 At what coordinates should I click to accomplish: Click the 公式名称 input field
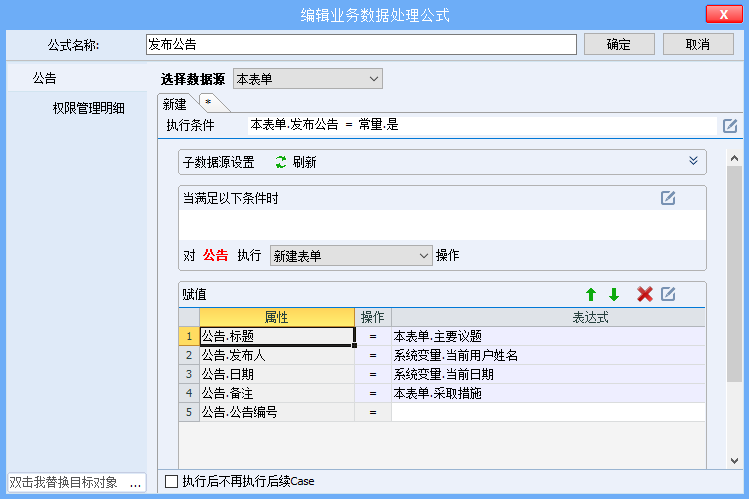point(361,44)
